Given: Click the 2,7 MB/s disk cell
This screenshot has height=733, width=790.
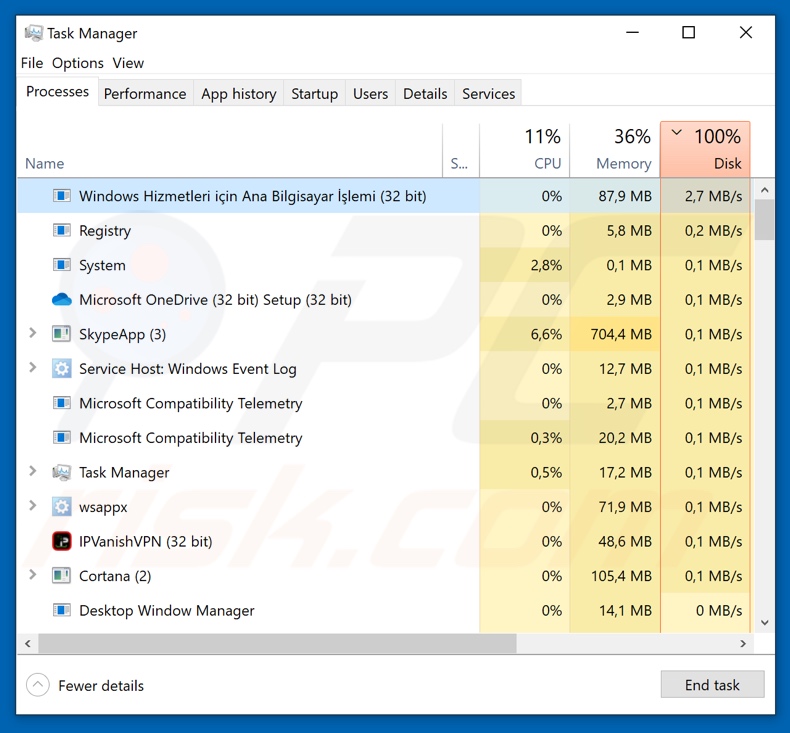Looking at the screenshot, I should tap(705, 195).
